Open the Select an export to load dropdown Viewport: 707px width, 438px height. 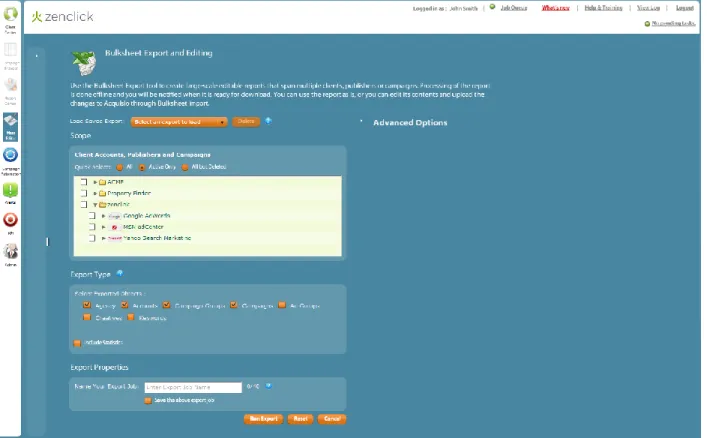[x=179, y=122]
